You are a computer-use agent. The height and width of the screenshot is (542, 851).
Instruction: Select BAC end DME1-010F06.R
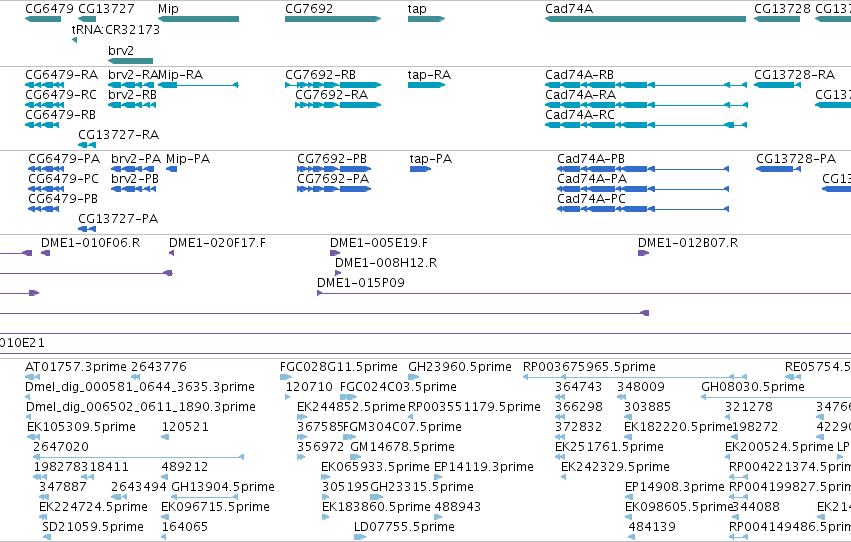[46, 253]
